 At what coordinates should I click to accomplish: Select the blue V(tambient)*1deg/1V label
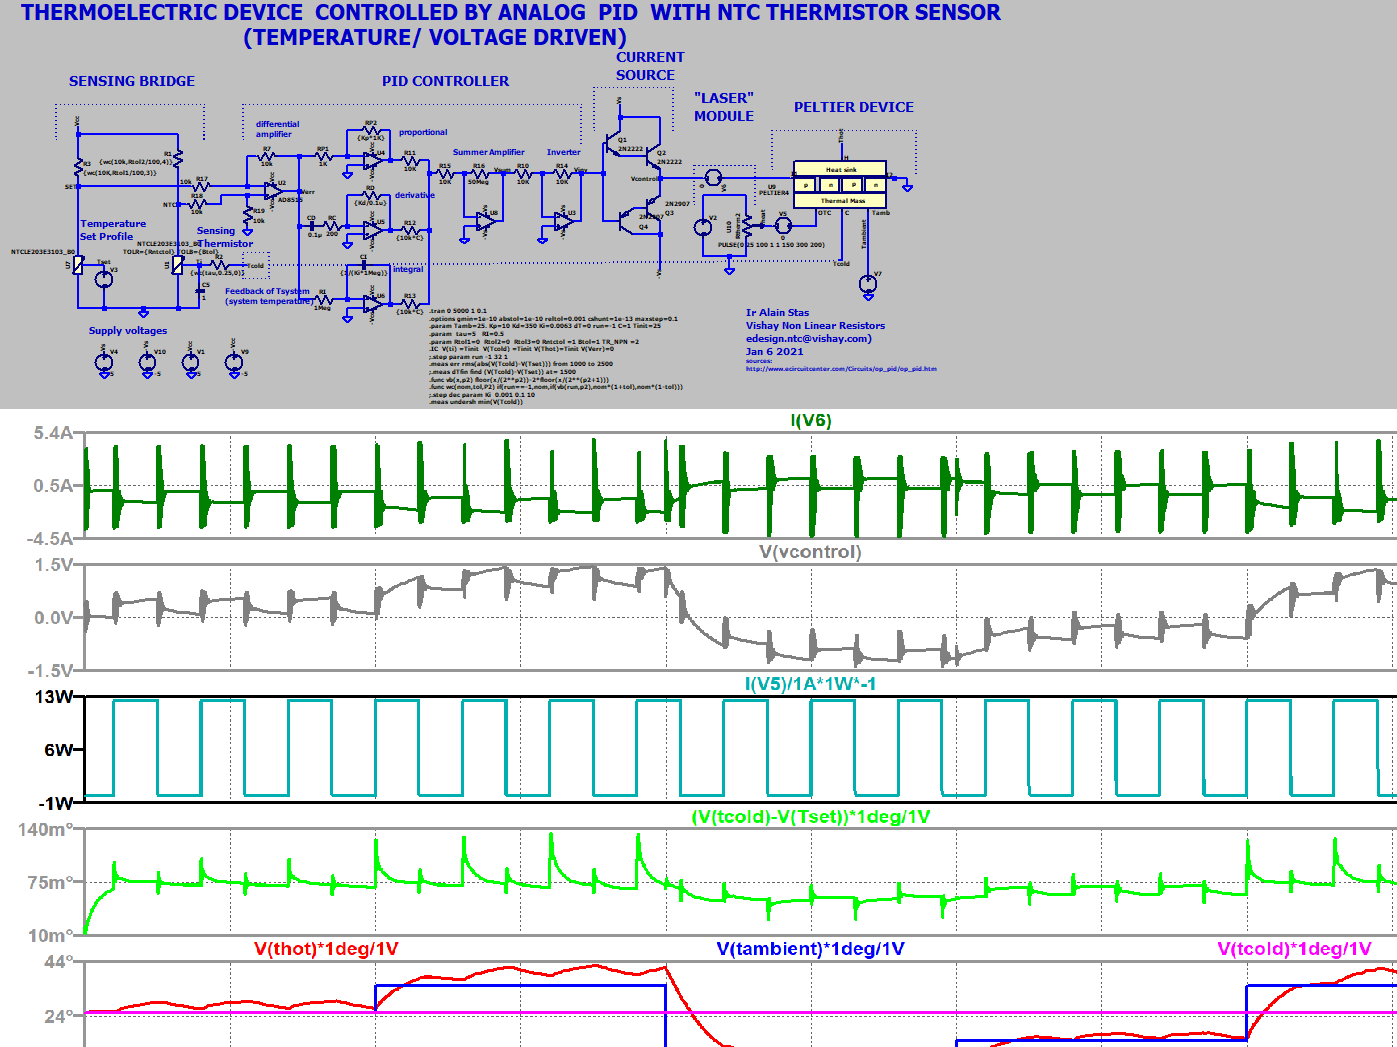(812, 945)
